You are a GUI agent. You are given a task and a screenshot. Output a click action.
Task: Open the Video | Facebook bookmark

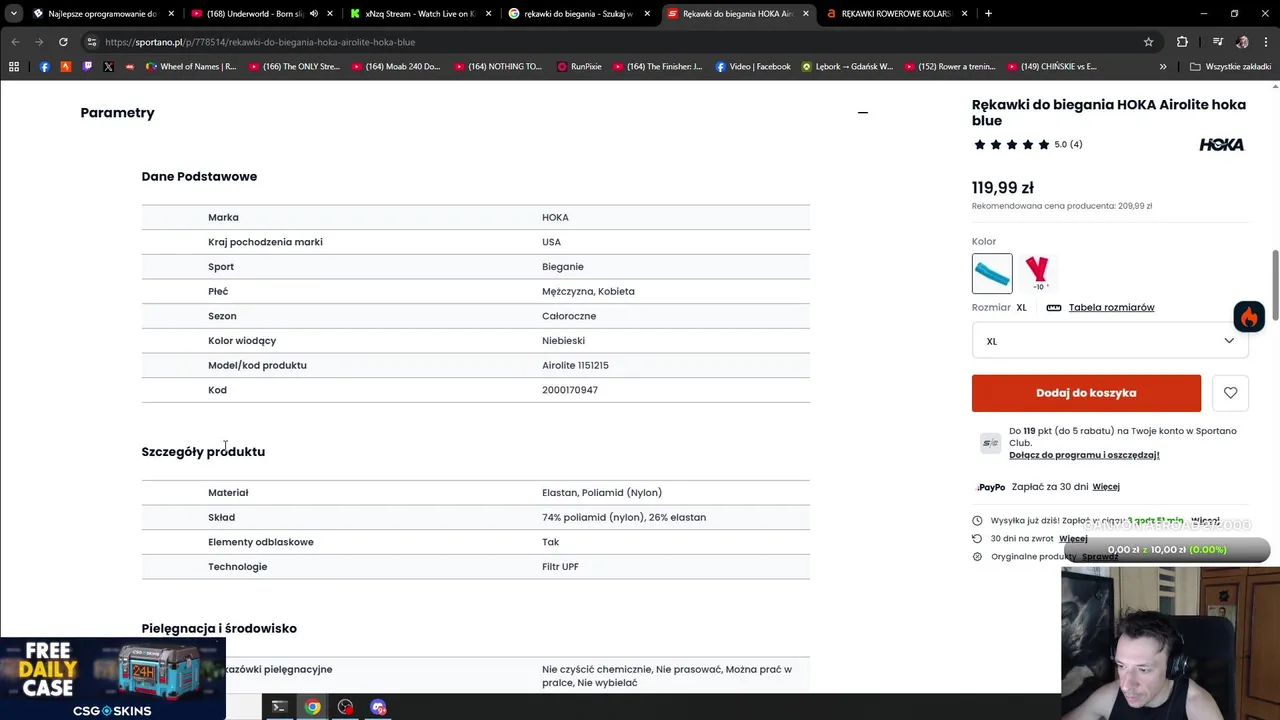pos(752,67)
